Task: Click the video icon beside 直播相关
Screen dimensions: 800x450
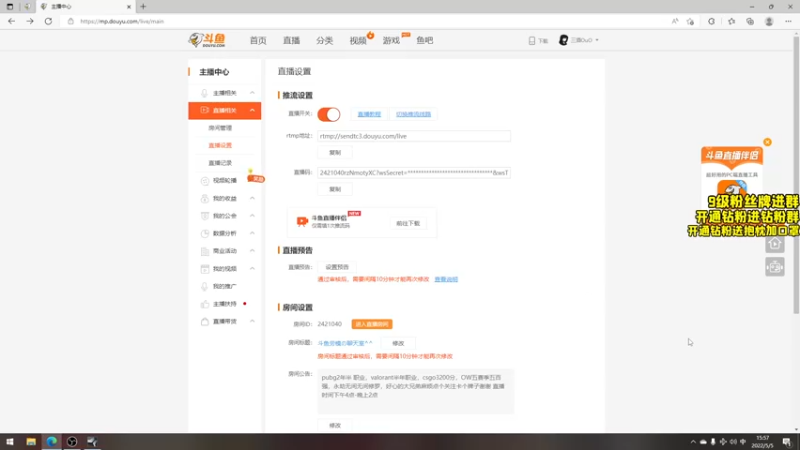Action: pos(205,110)
